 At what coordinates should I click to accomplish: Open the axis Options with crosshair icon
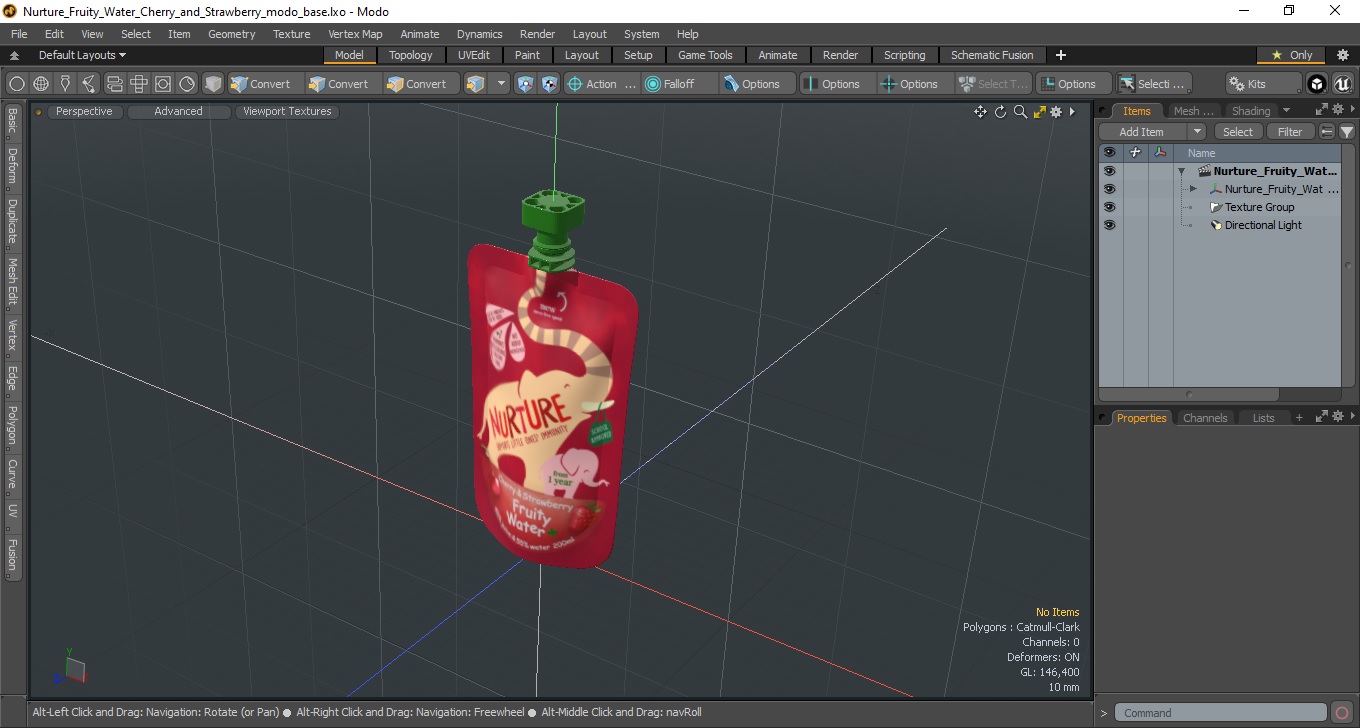tap(916, 84)
